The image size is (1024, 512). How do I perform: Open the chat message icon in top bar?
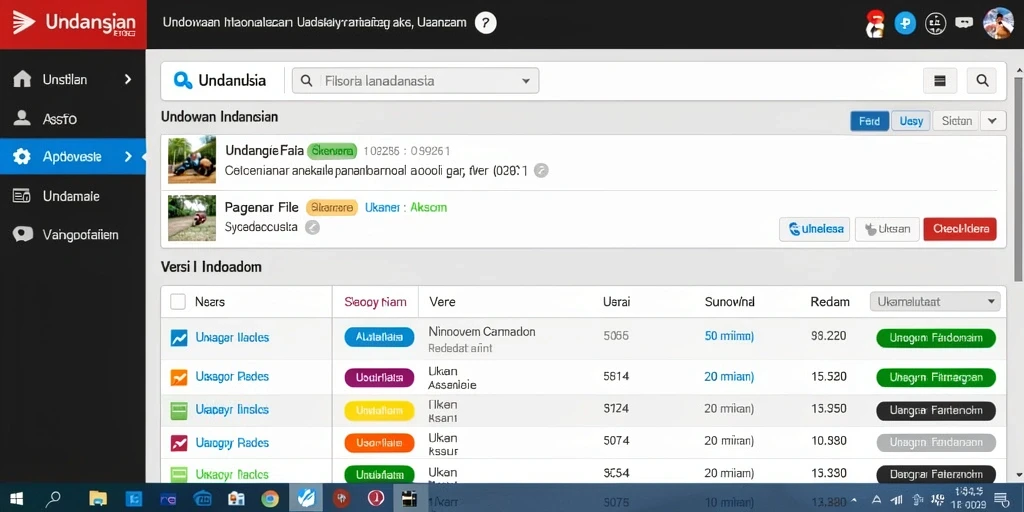964,23
